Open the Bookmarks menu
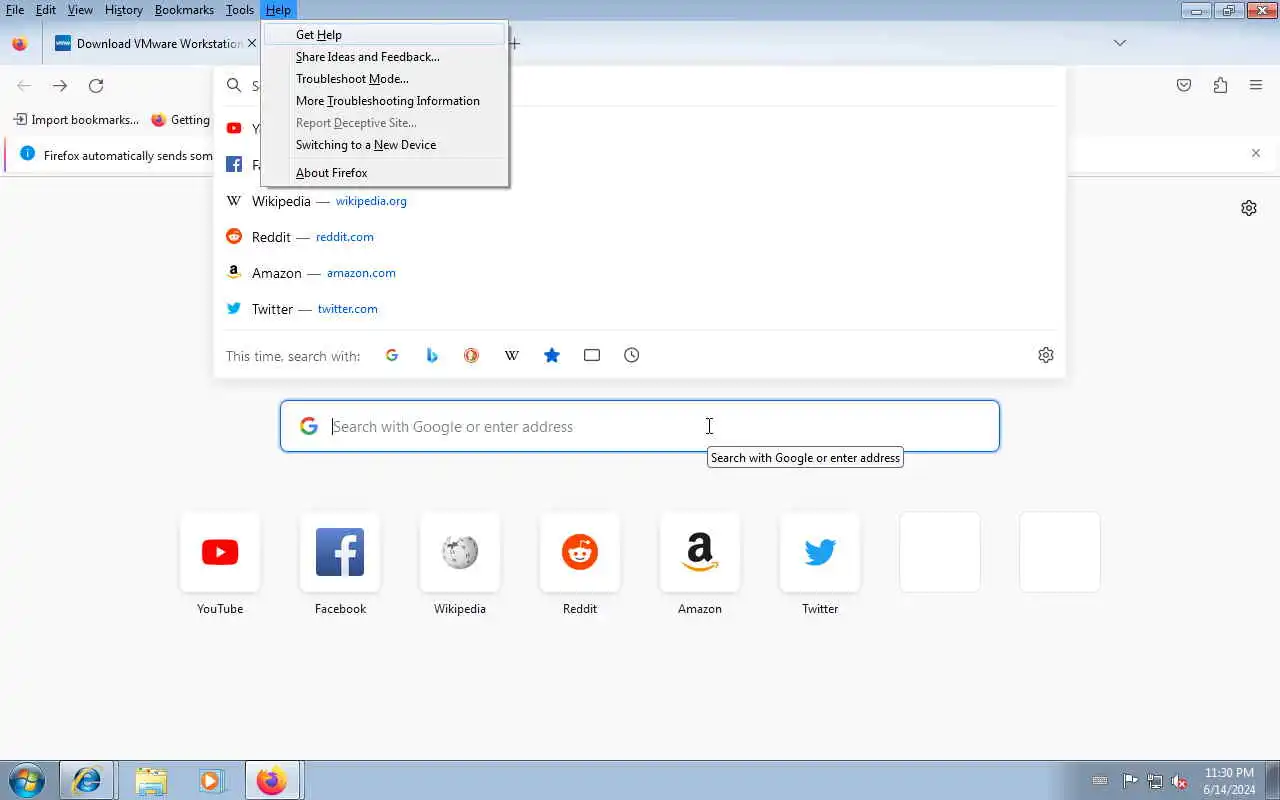 [x=184, y=10]
